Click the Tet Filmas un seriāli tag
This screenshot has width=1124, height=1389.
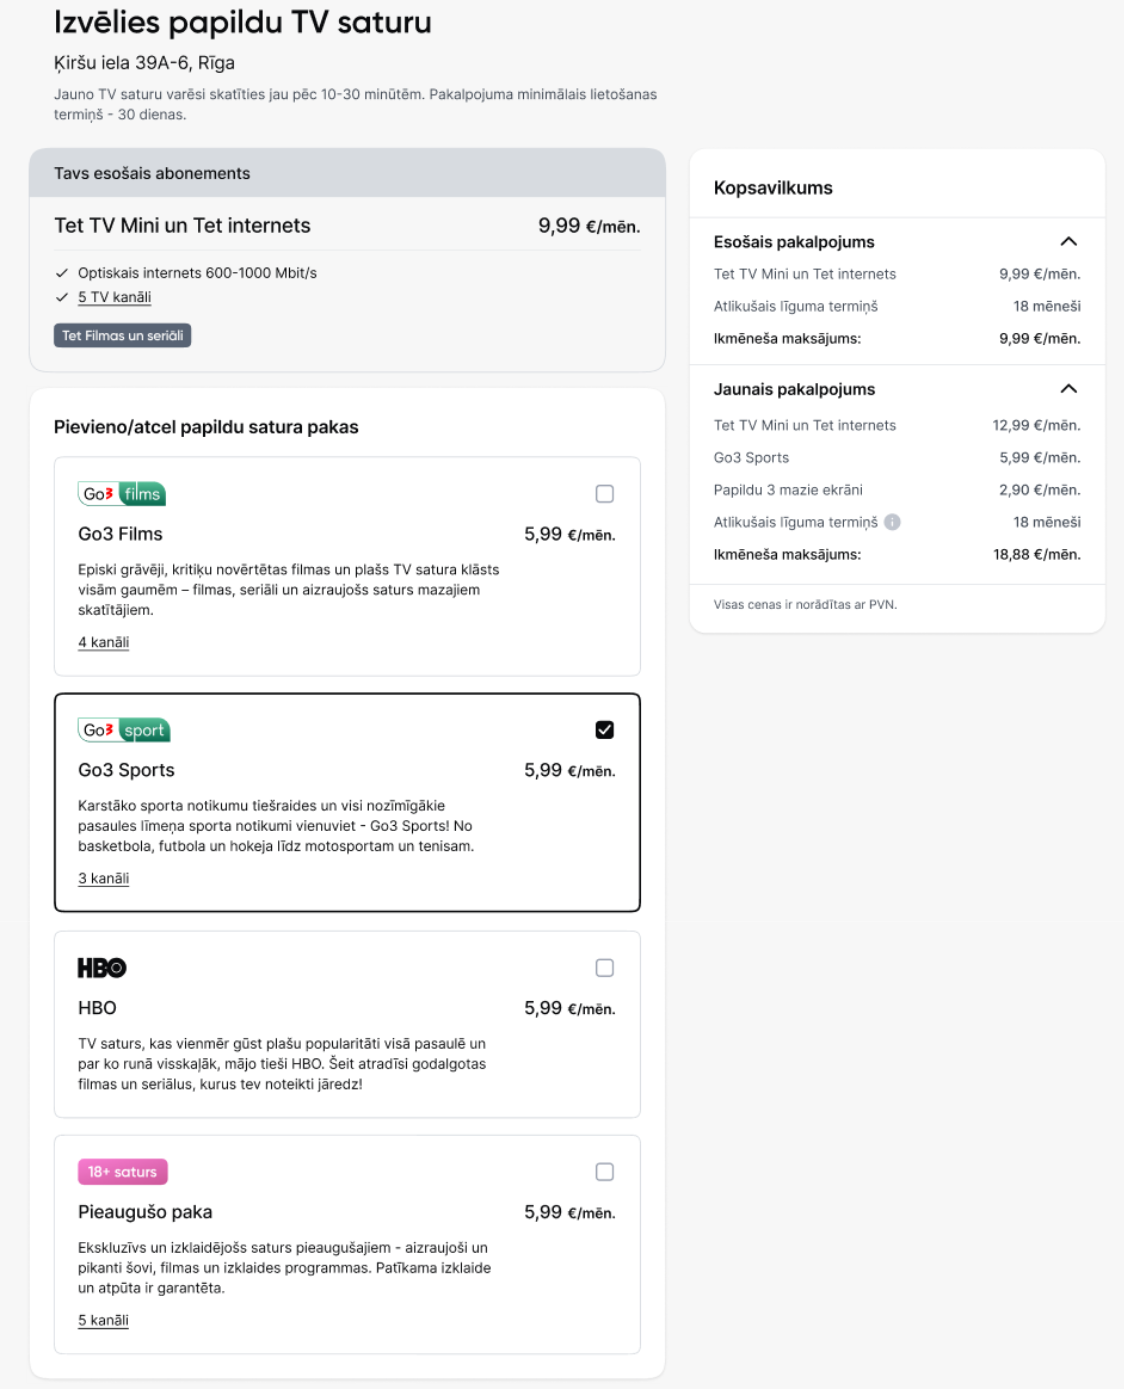[122, 336]
